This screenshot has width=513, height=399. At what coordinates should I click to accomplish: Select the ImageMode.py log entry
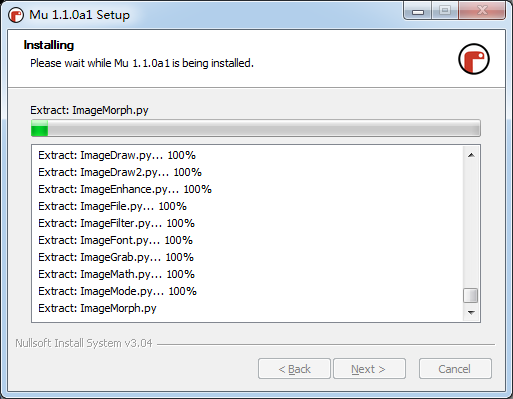click(x=117, y=291)
